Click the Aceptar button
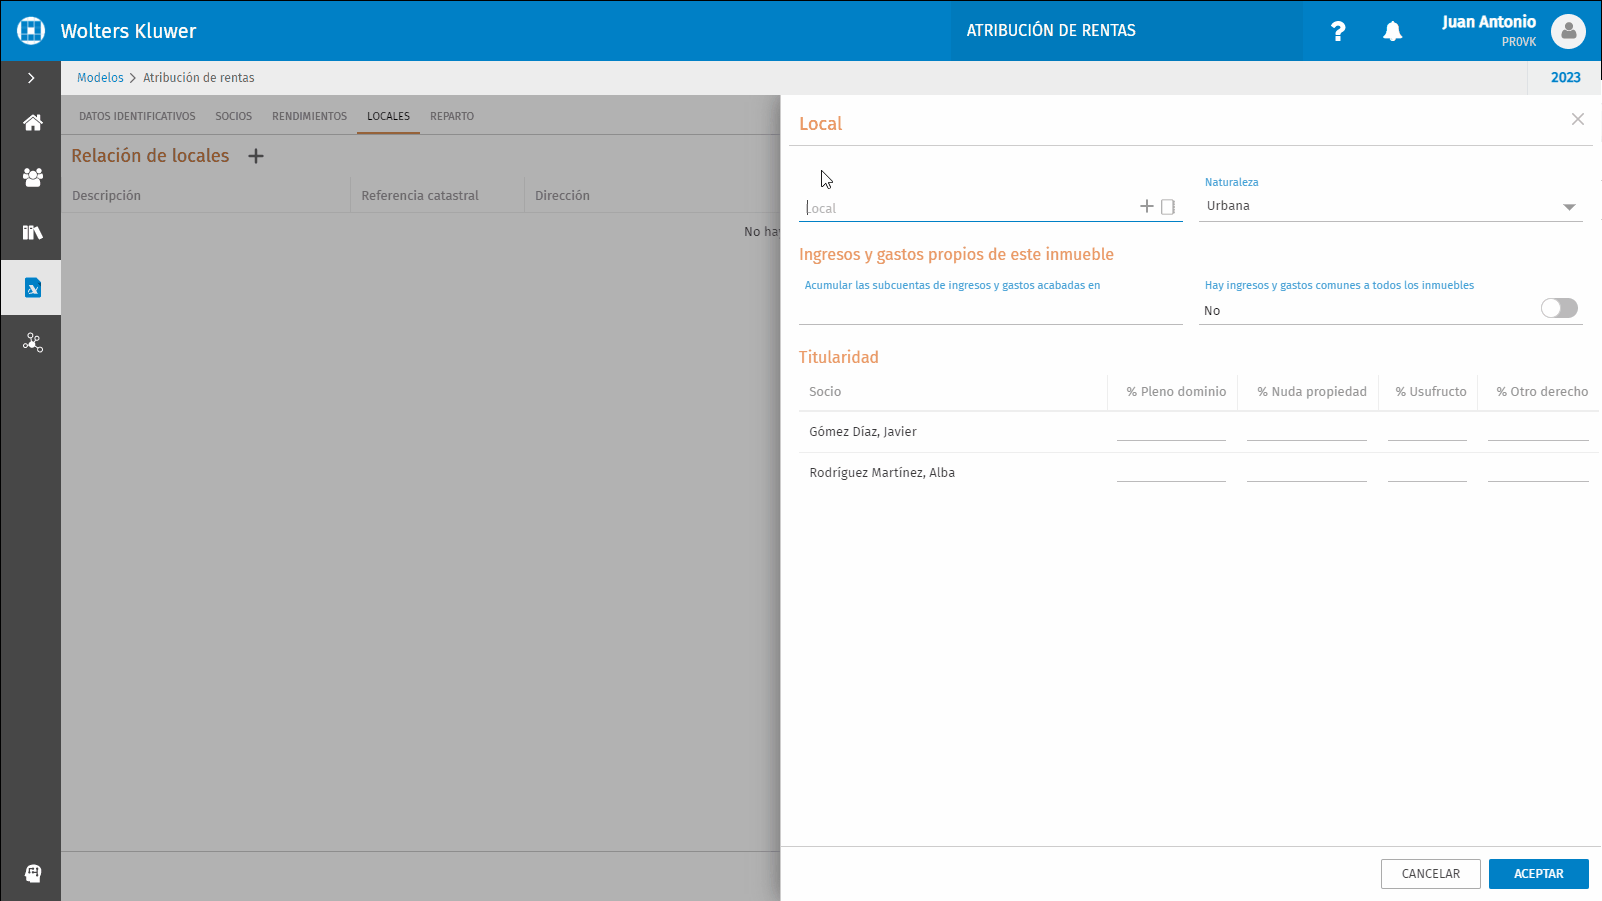This screenshot has width=1602, height=901. pos(1539,874)
